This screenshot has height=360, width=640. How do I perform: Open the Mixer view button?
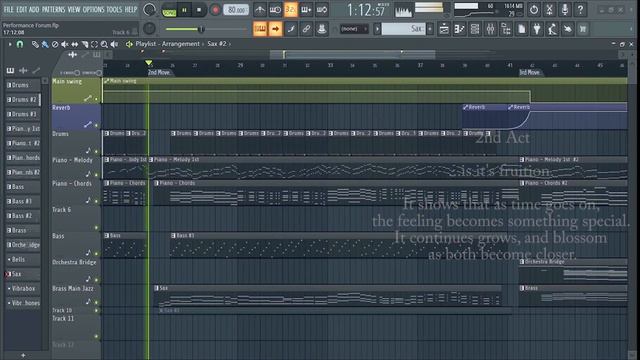click(491, 29)
